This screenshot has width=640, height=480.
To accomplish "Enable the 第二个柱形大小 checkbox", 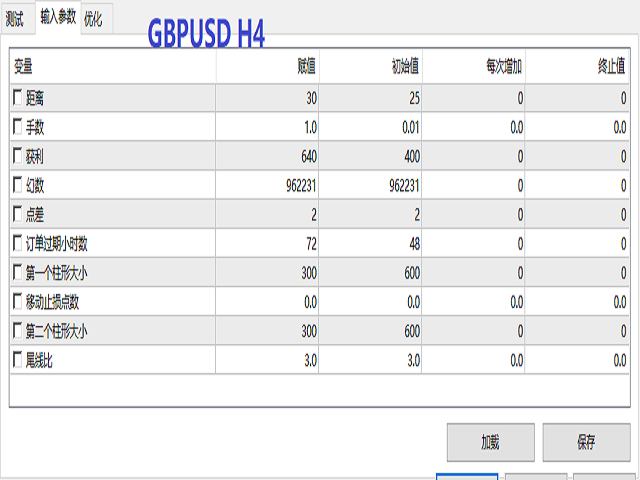I will (x=18, y=331).
